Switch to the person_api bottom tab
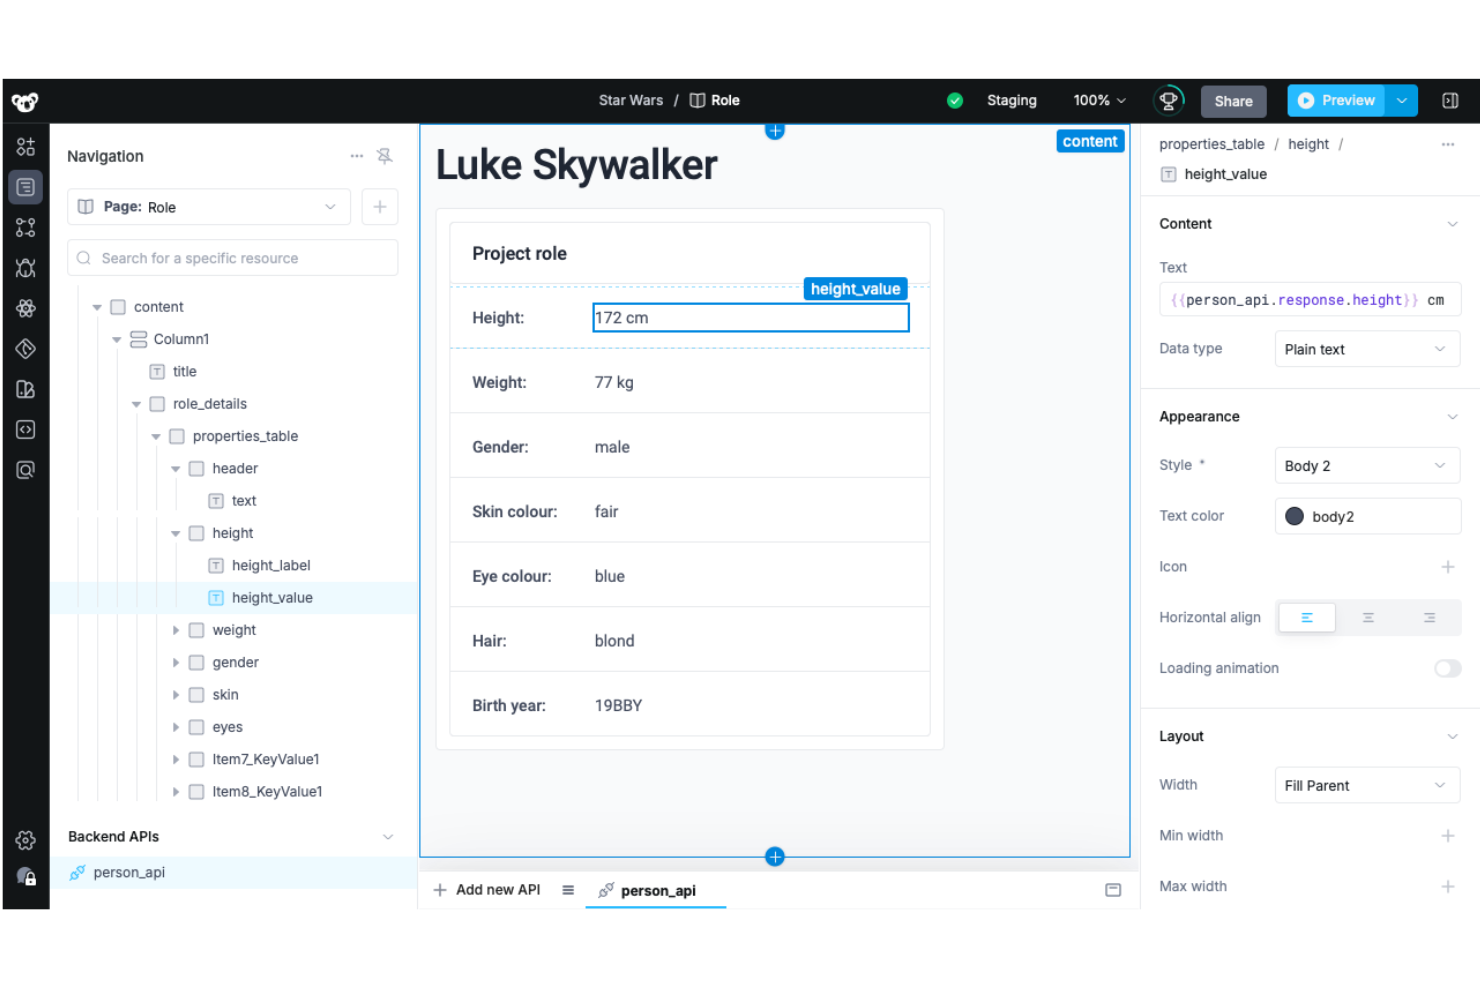Image resolution: width=1480 pixels, height=987 pixels. [x=656, y=891]
